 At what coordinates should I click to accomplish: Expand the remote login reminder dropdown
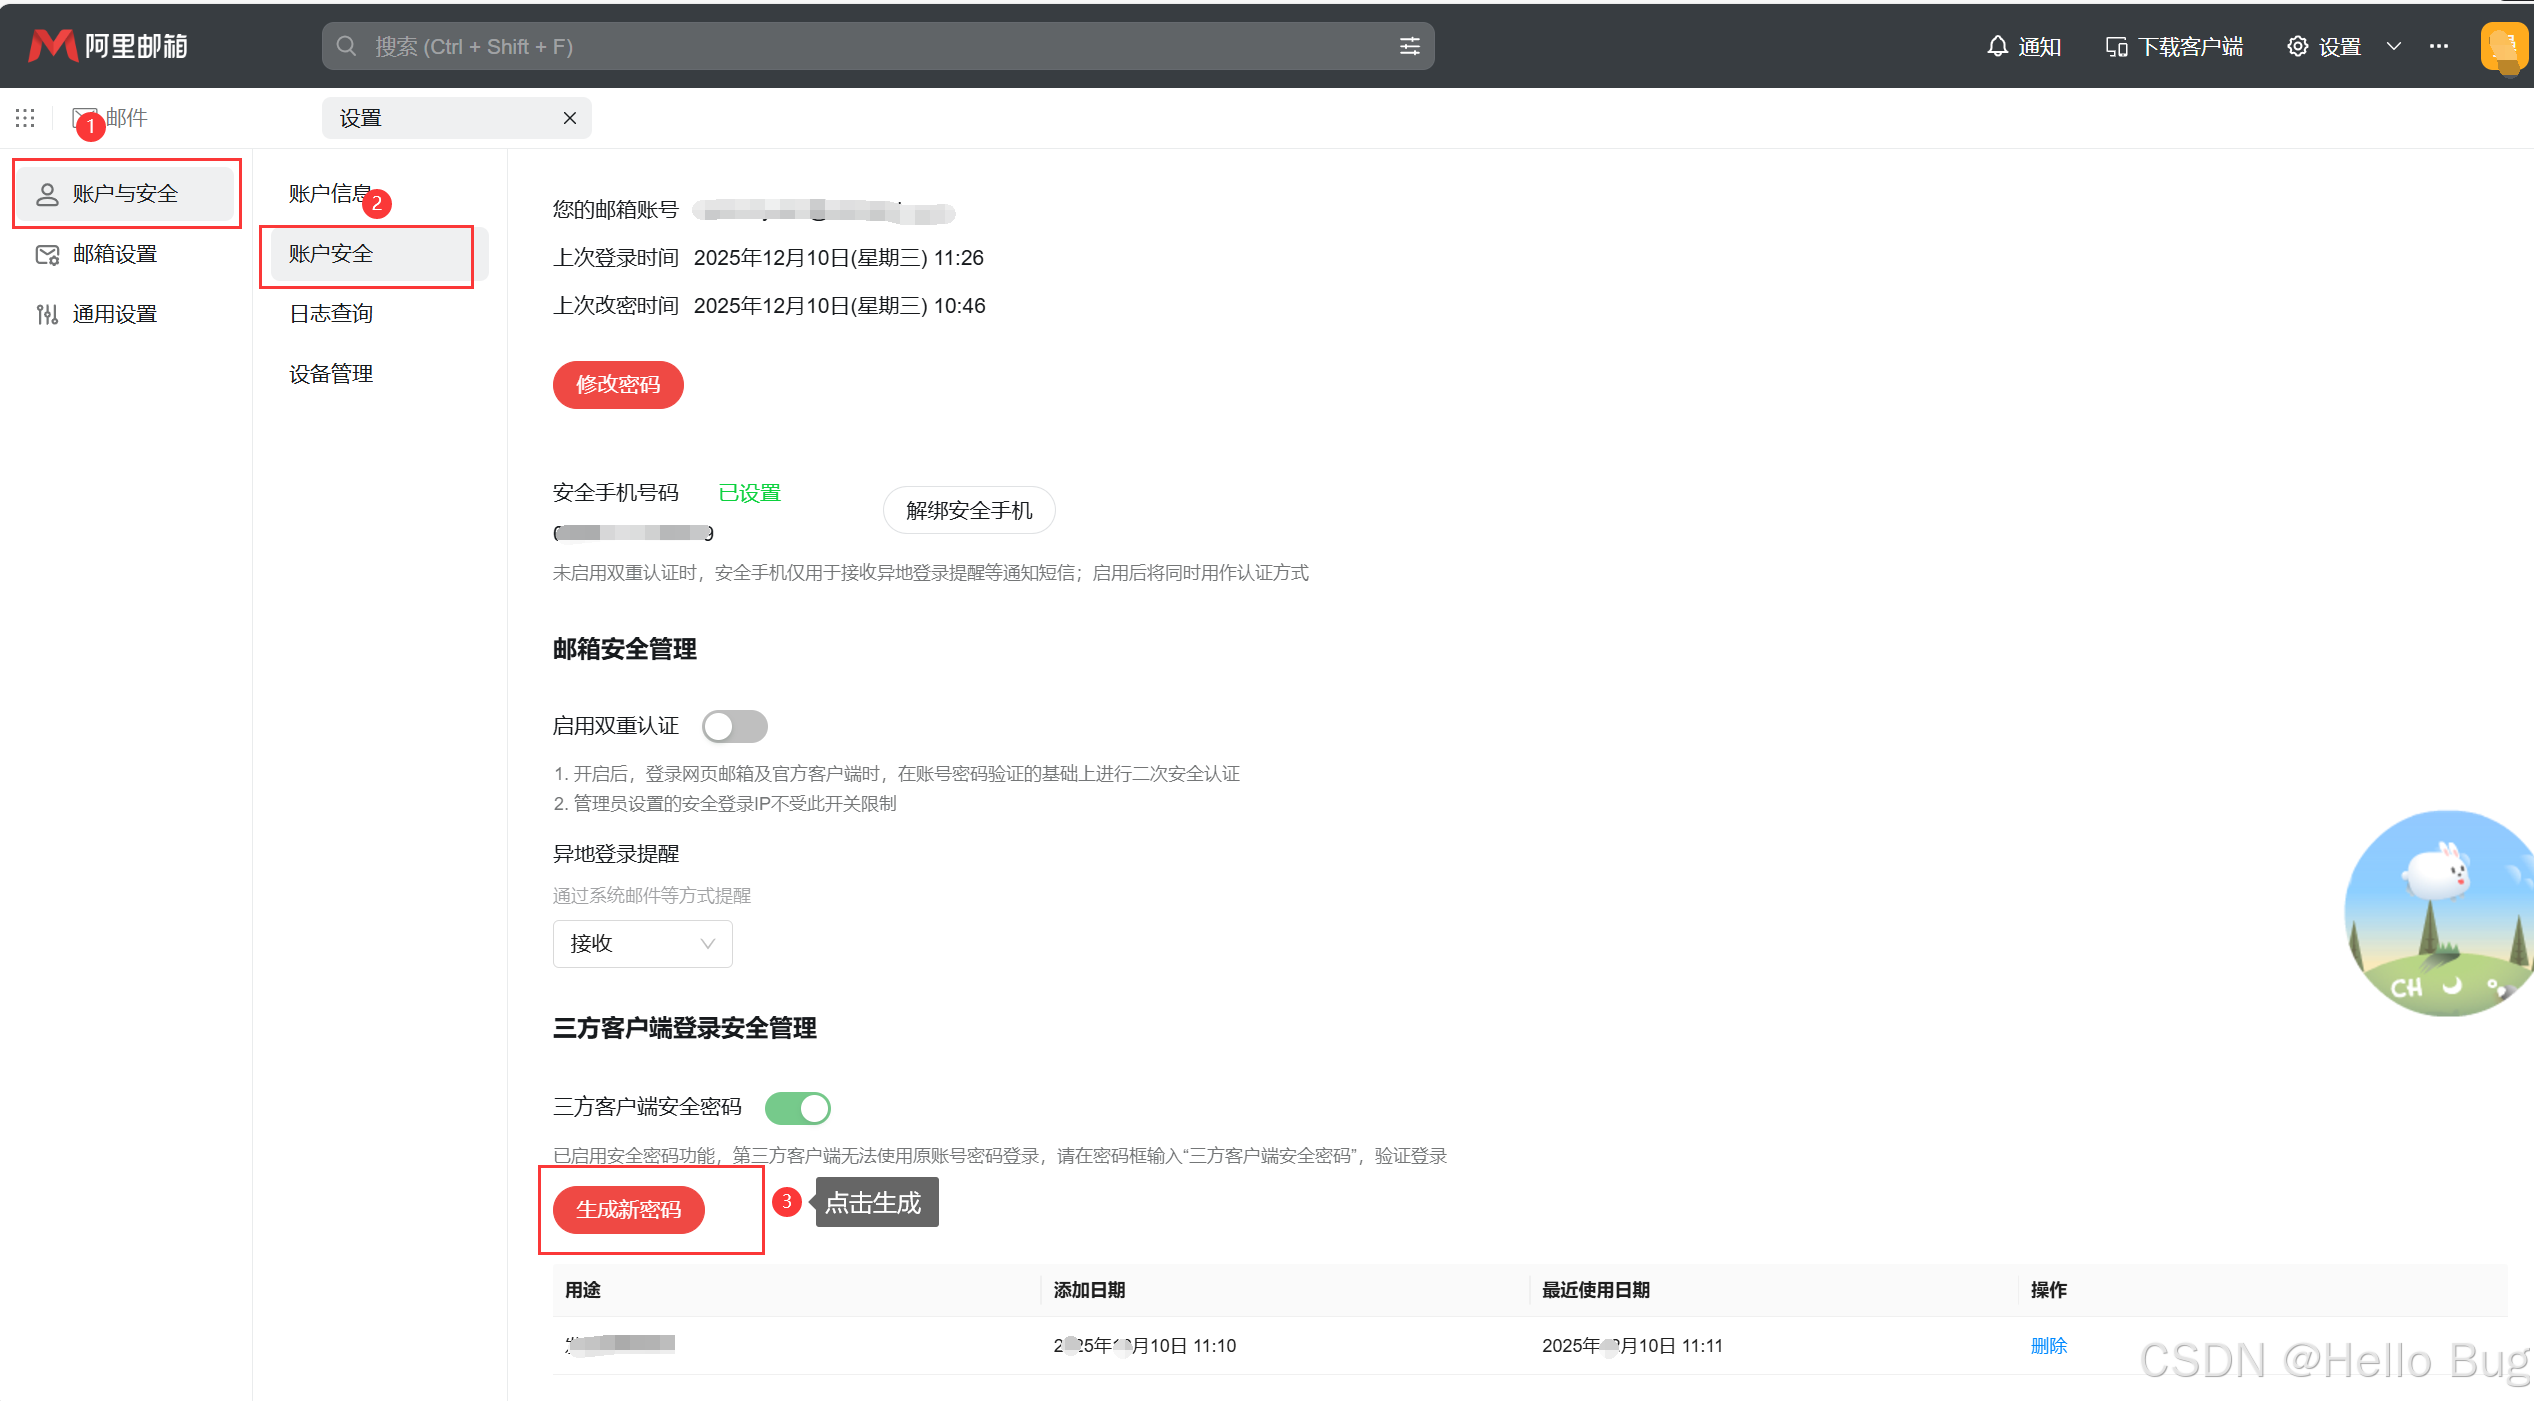point(642,943)
